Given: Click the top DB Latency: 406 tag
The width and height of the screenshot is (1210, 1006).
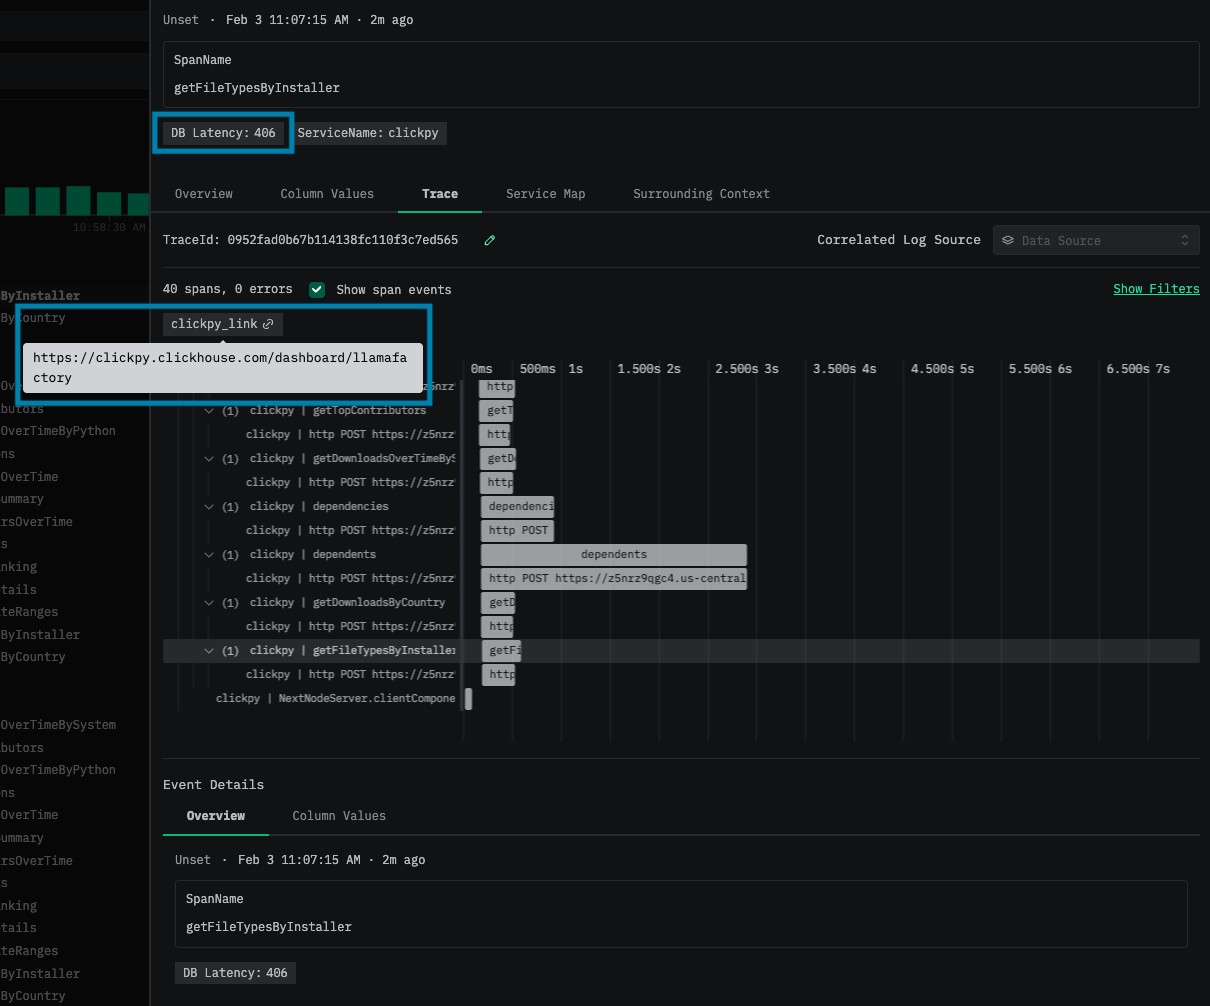Looking at the screenshot, I should pos(223,133).
